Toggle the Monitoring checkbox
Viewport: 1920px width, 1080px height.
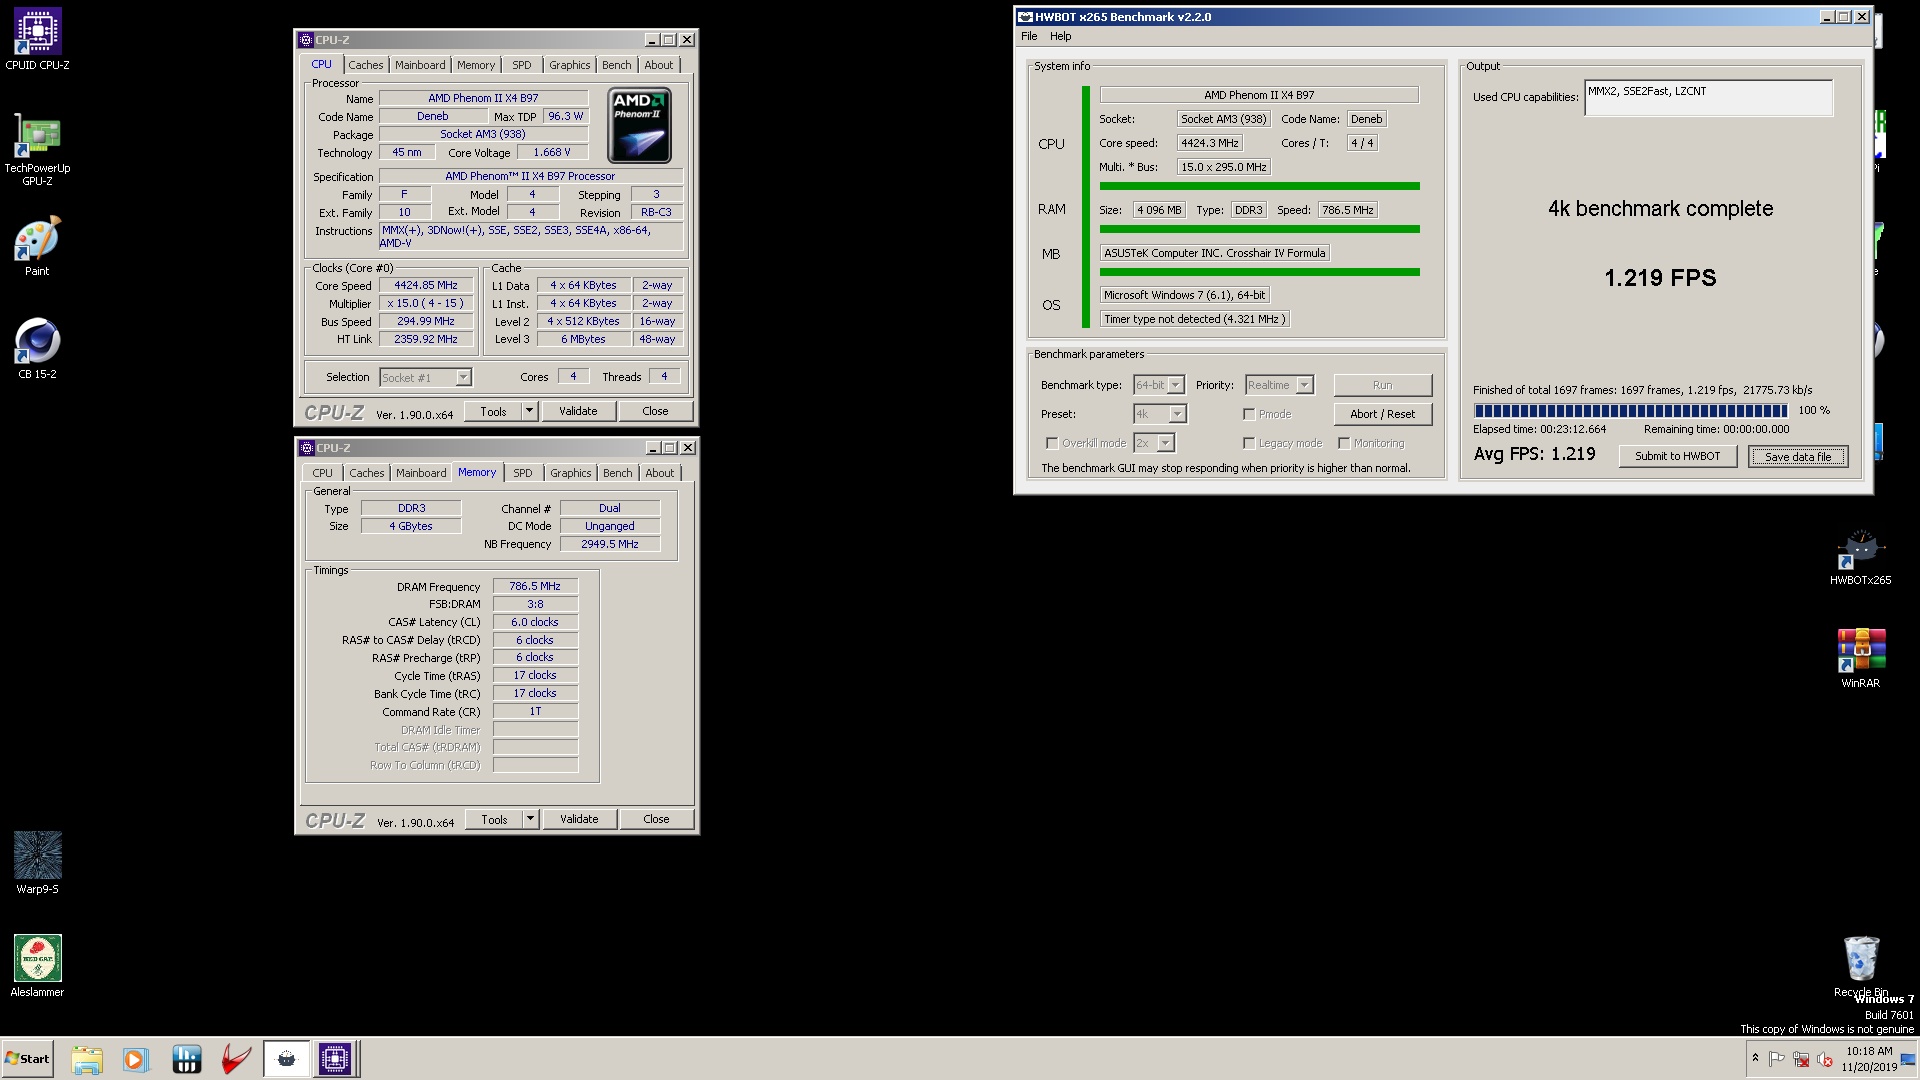pos(1344,443)
